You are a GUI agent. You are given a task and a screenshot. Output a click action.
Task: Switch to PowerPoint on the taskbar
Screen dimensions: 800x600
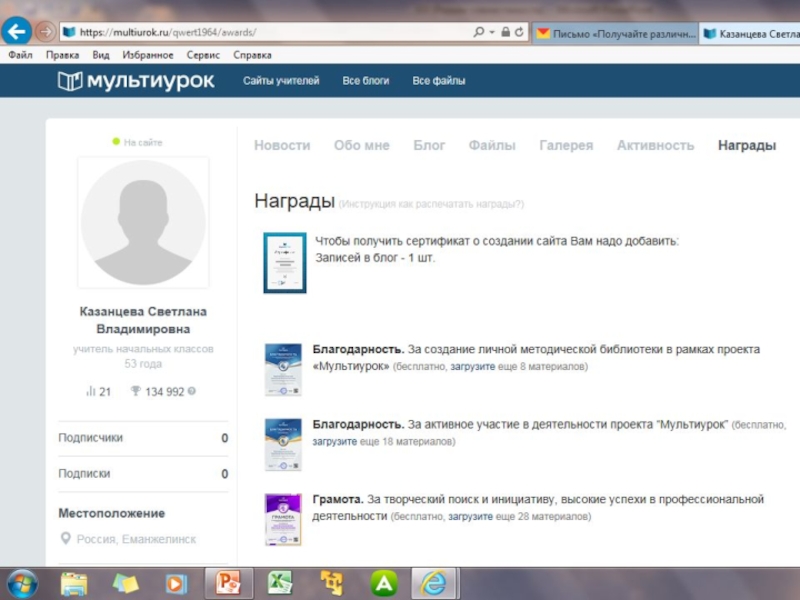pyautogui.click(x=229, y=583)
